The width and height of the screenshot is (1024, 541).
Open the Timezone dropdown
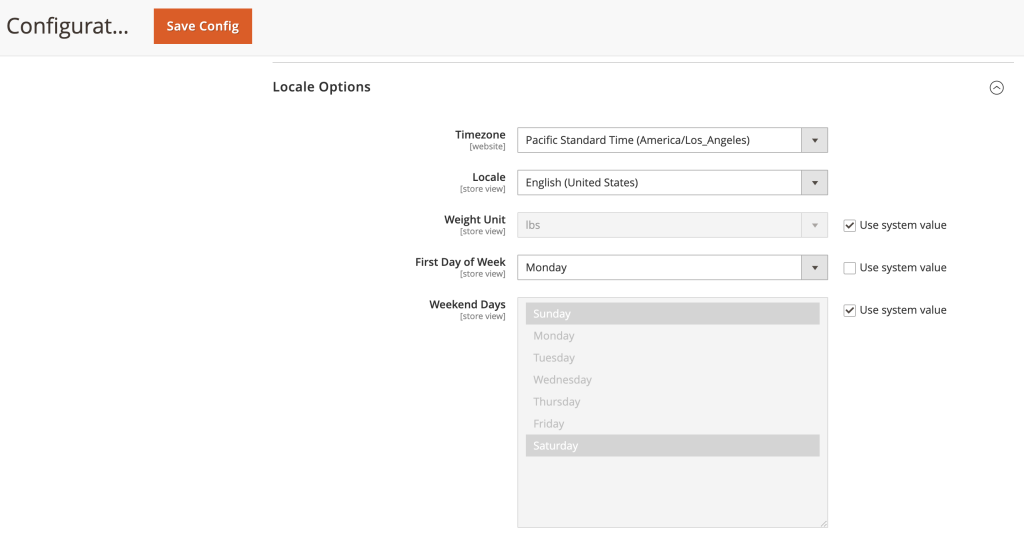660,140
